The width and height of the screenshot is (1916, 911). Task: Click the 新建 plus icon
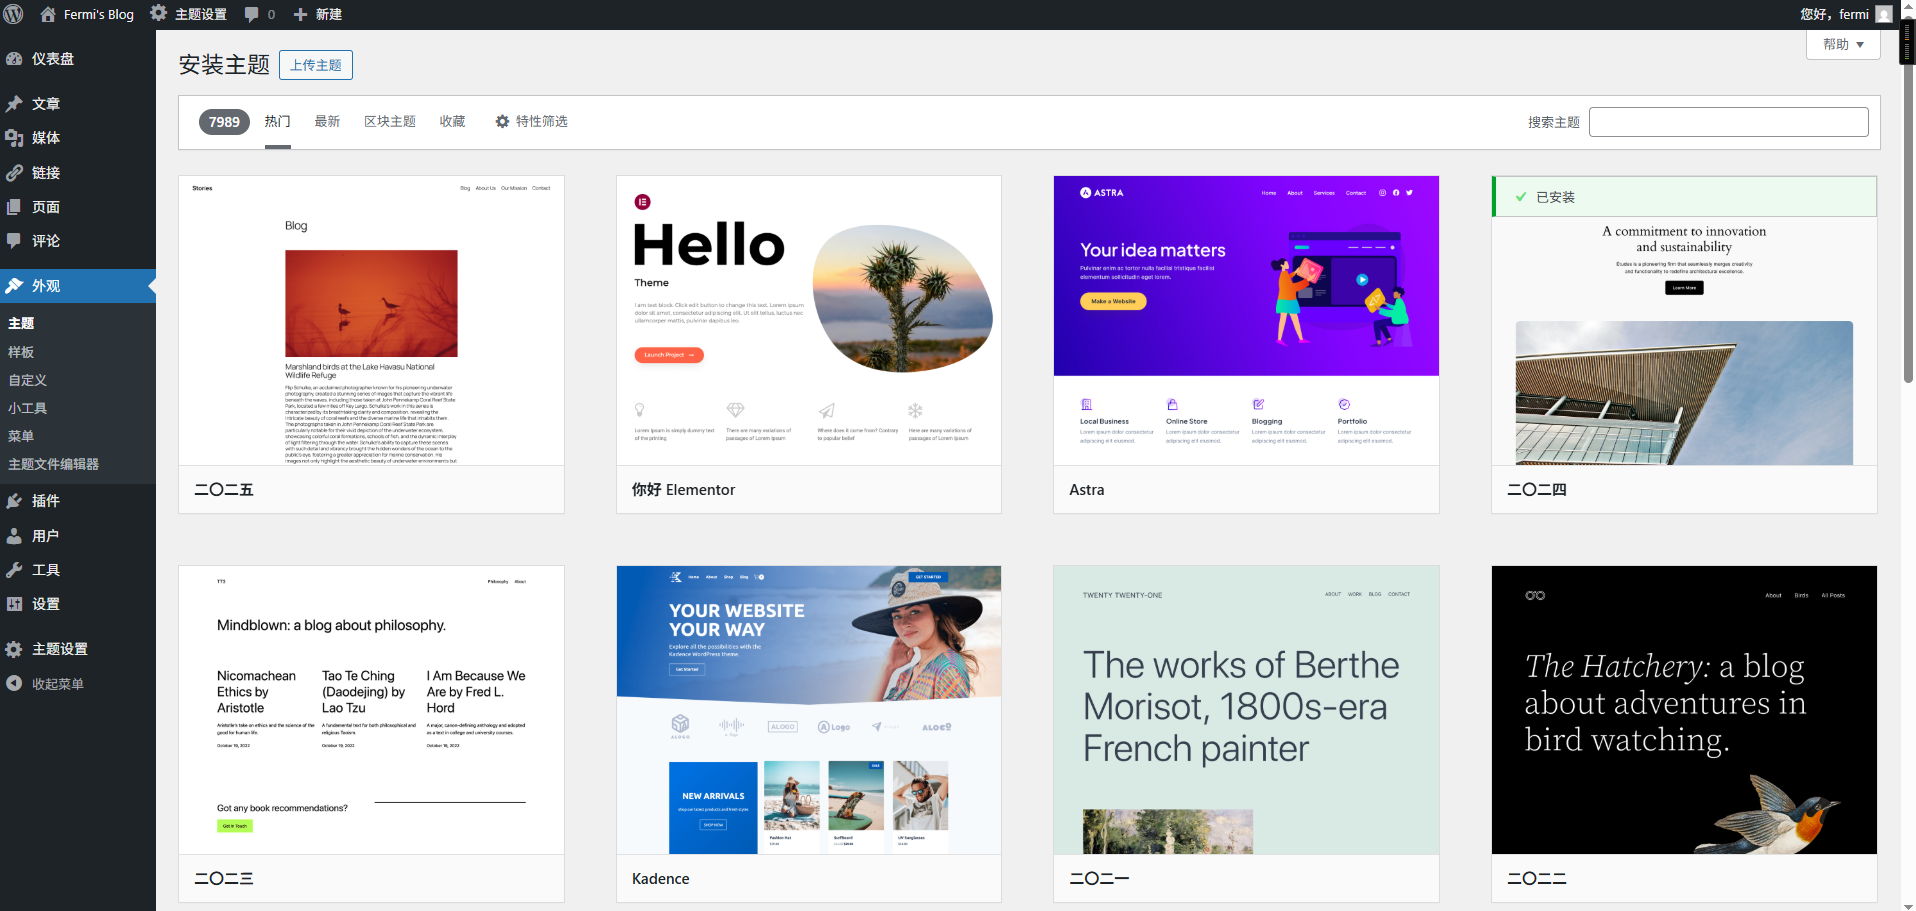tap(300, 14)
